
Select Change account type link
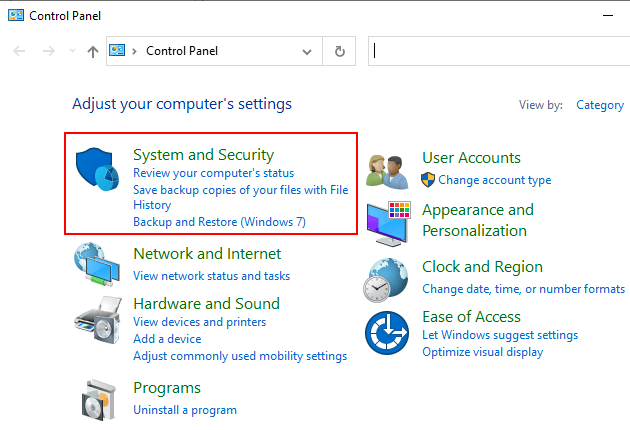click(495, 180)
